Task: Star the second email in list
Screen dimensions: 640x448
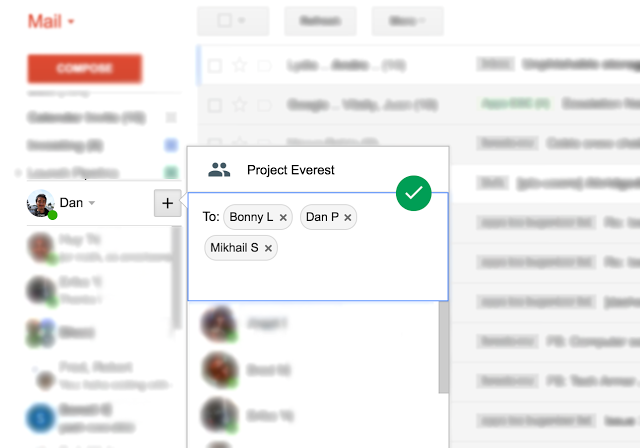Action: pyautogui.click(x=239, y=104)
